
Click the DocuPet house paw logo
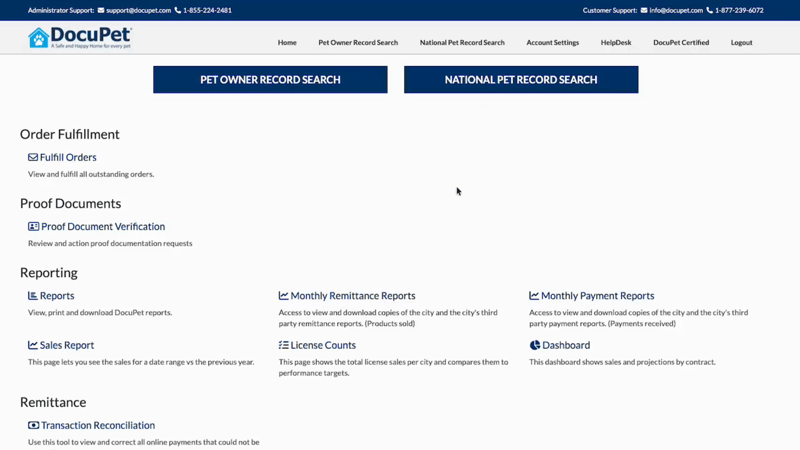tap(39, 38)
